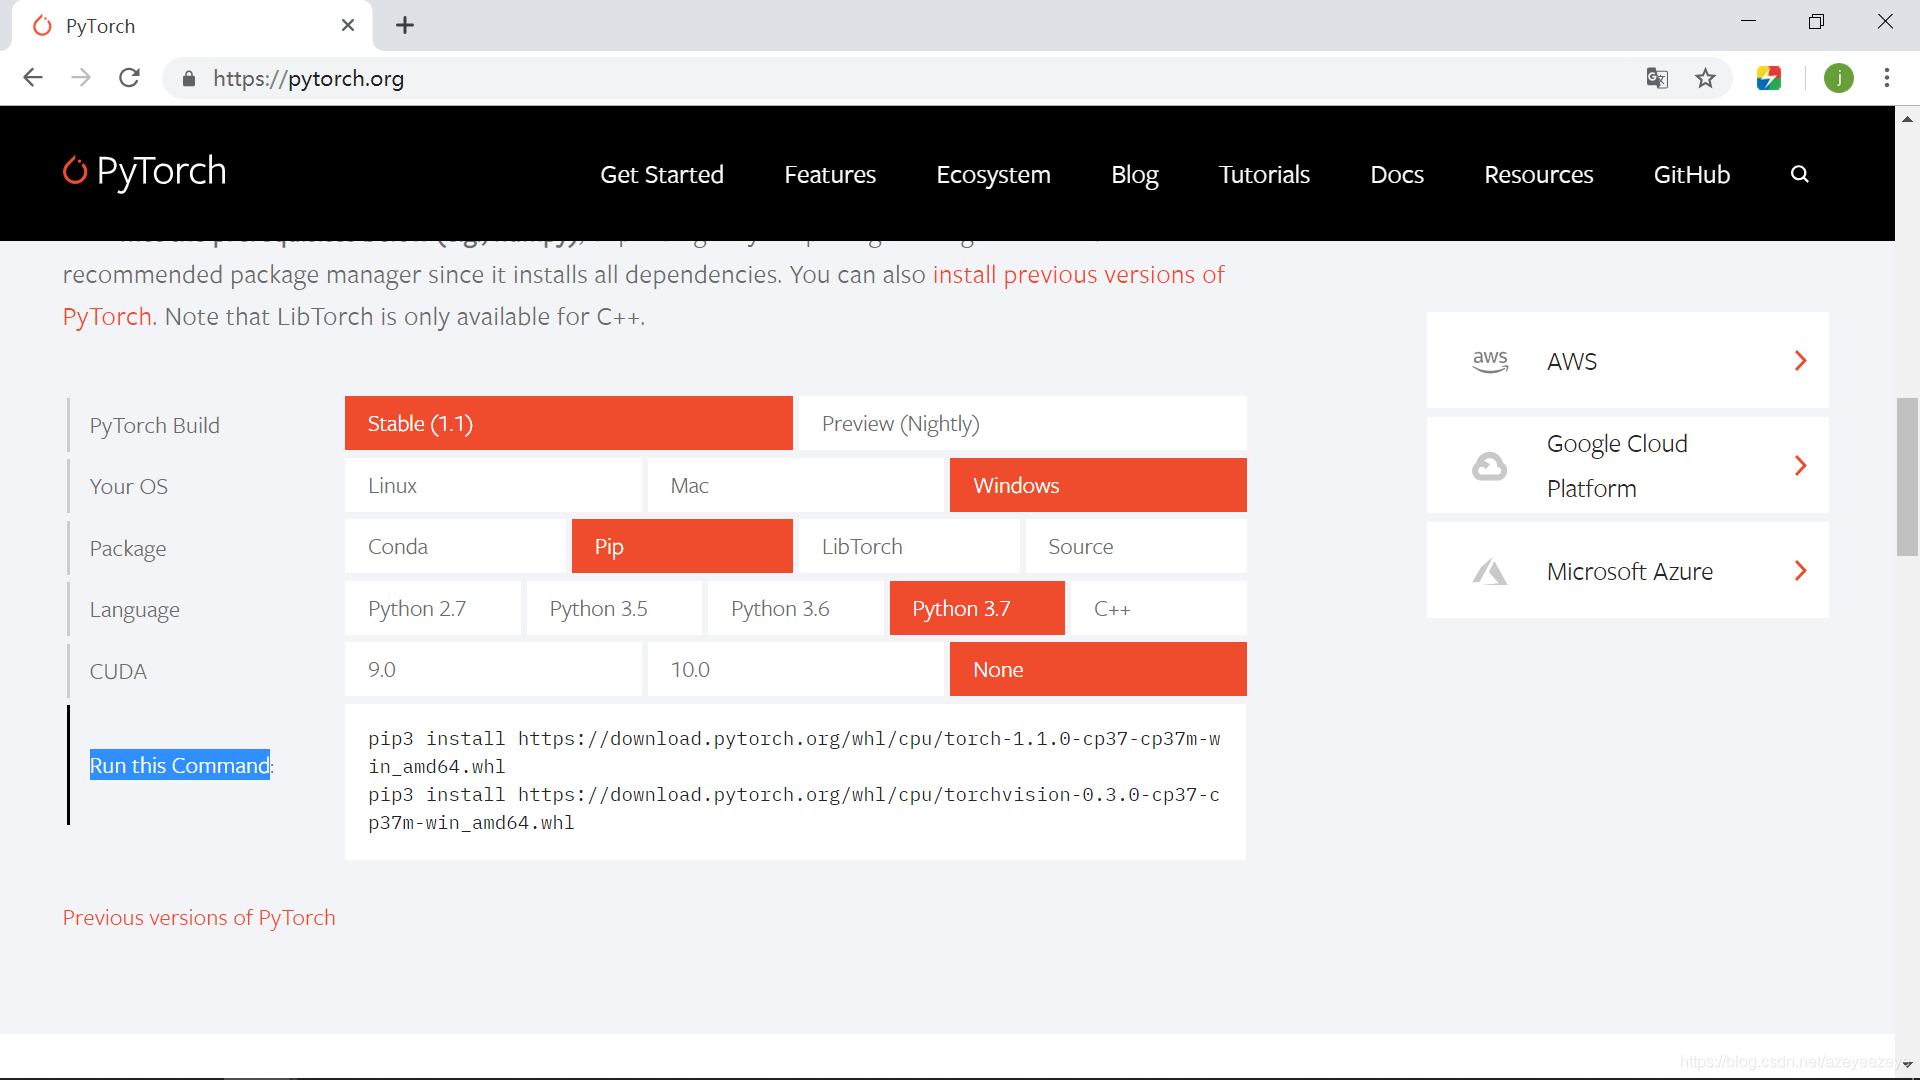1920x1080 pixels.
Task: Expand Google Cloud Platform chevron
Action: (1800, 466)
